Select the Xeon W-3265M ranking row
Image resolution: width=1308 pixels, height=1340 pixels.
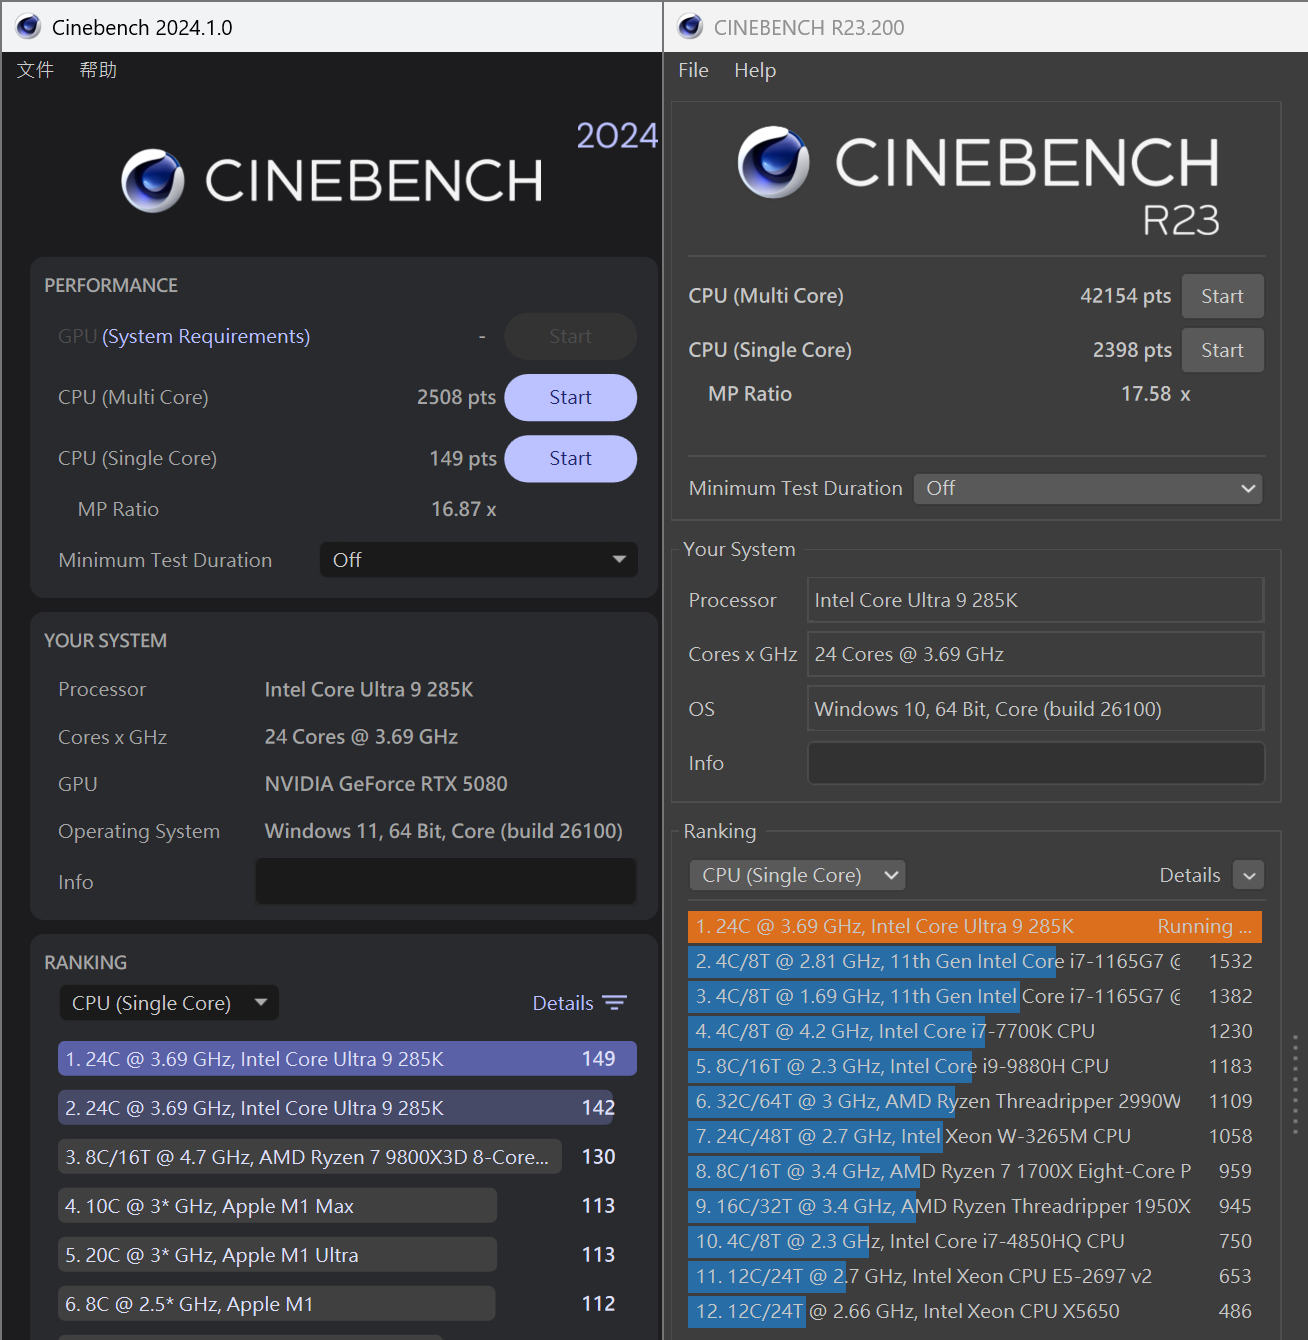(x=975, y=1136)
